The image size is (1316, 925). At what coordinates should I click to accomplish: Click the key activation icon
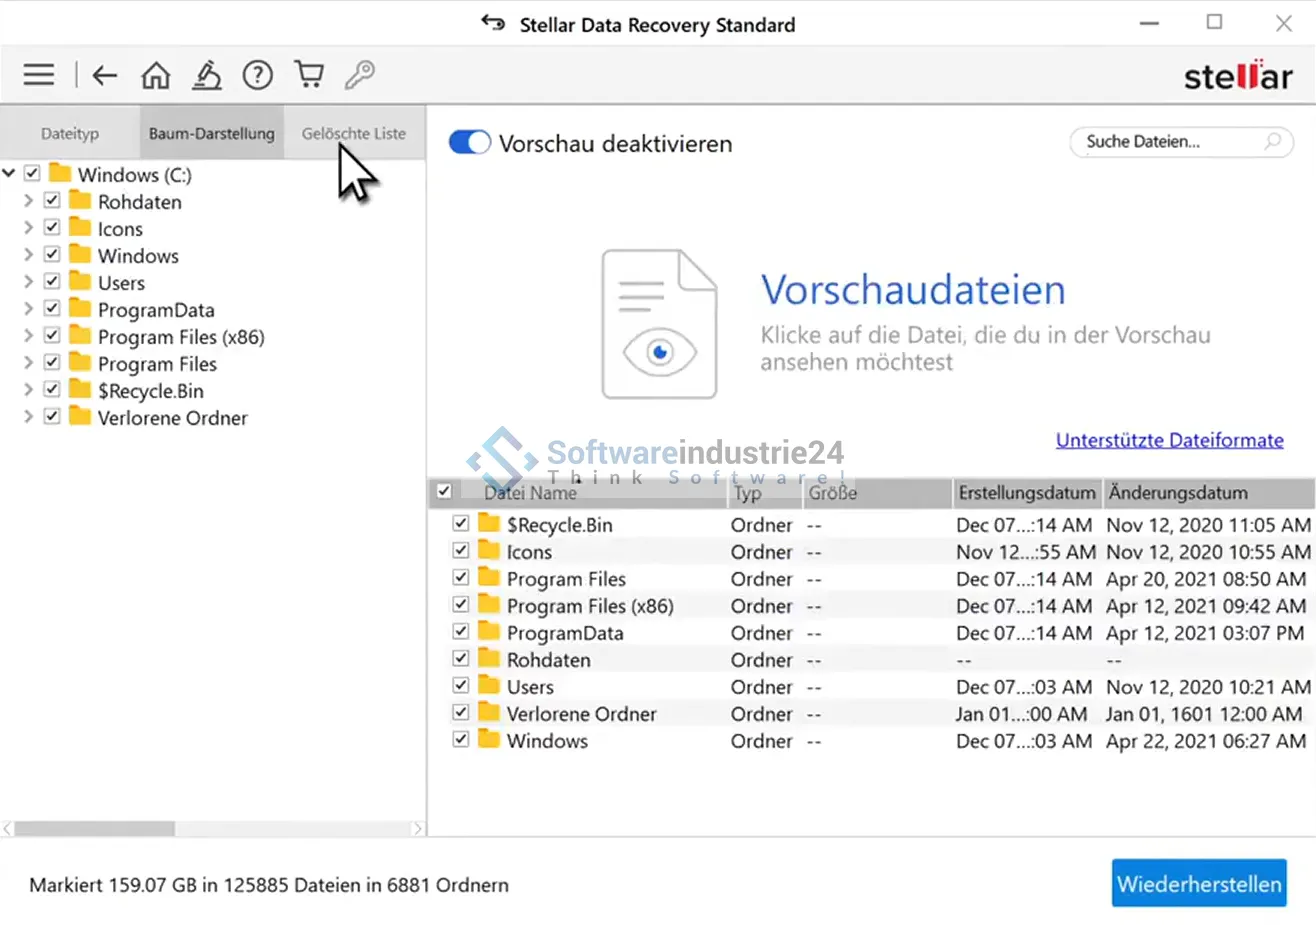pos(360,75)
